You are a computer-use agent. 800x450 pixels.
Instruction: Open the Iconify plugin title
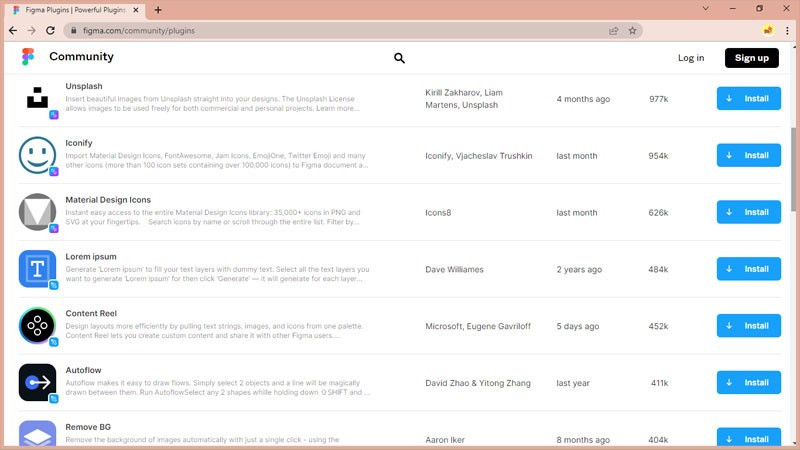point(79,143)
